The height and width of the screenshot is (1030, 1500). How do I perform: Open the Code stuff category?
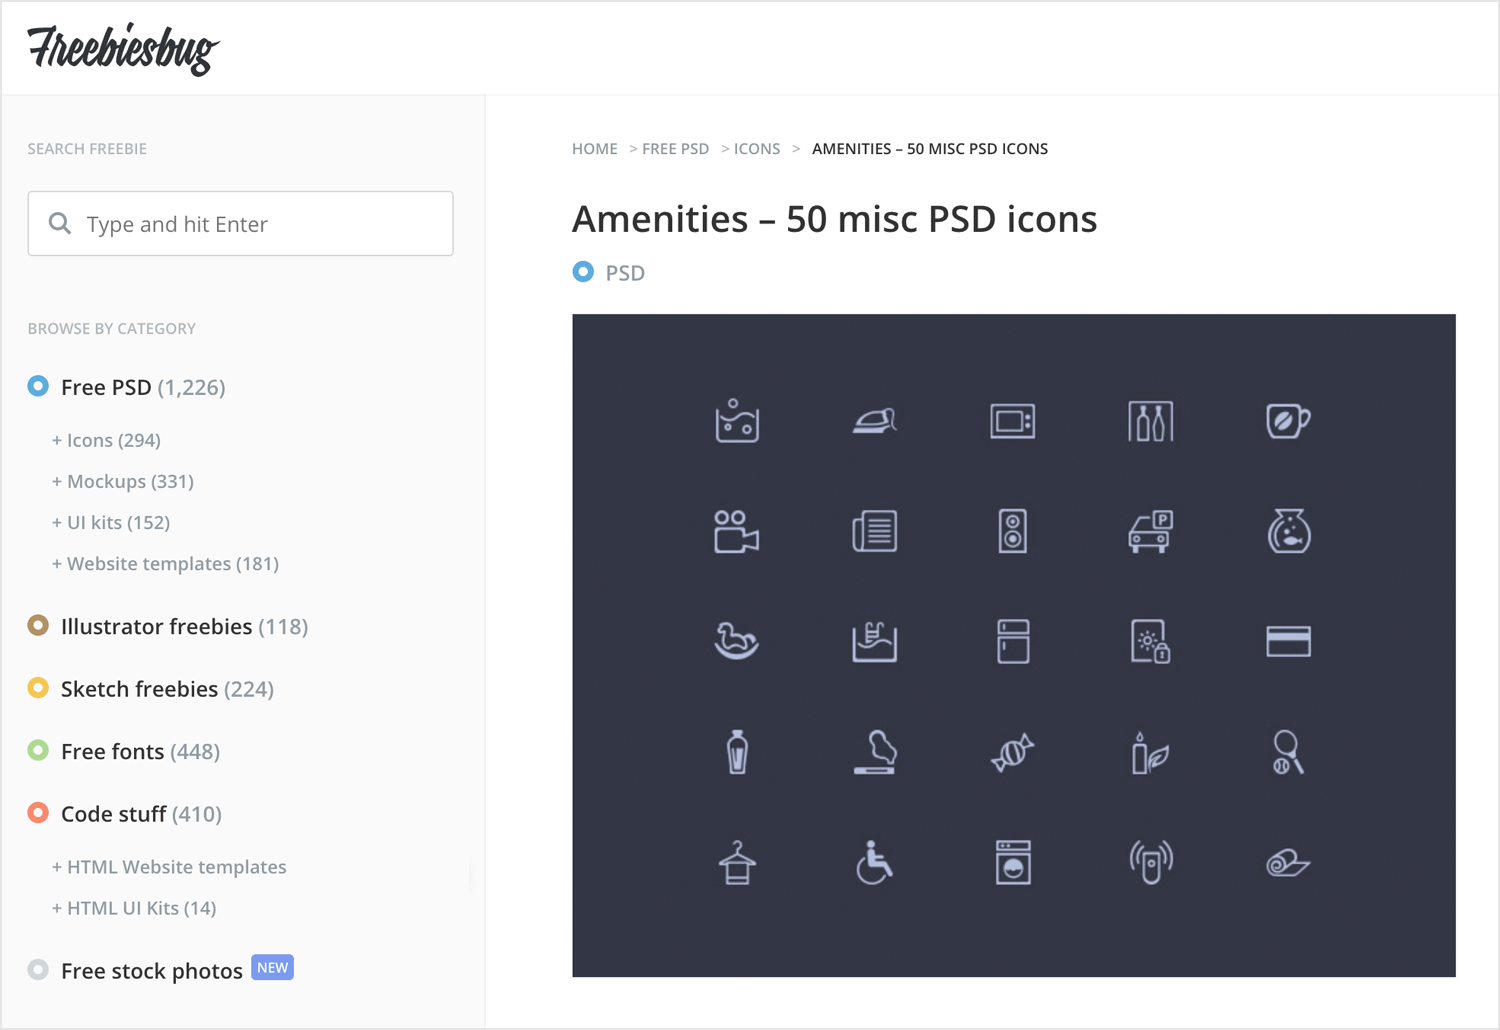(141, 814)
